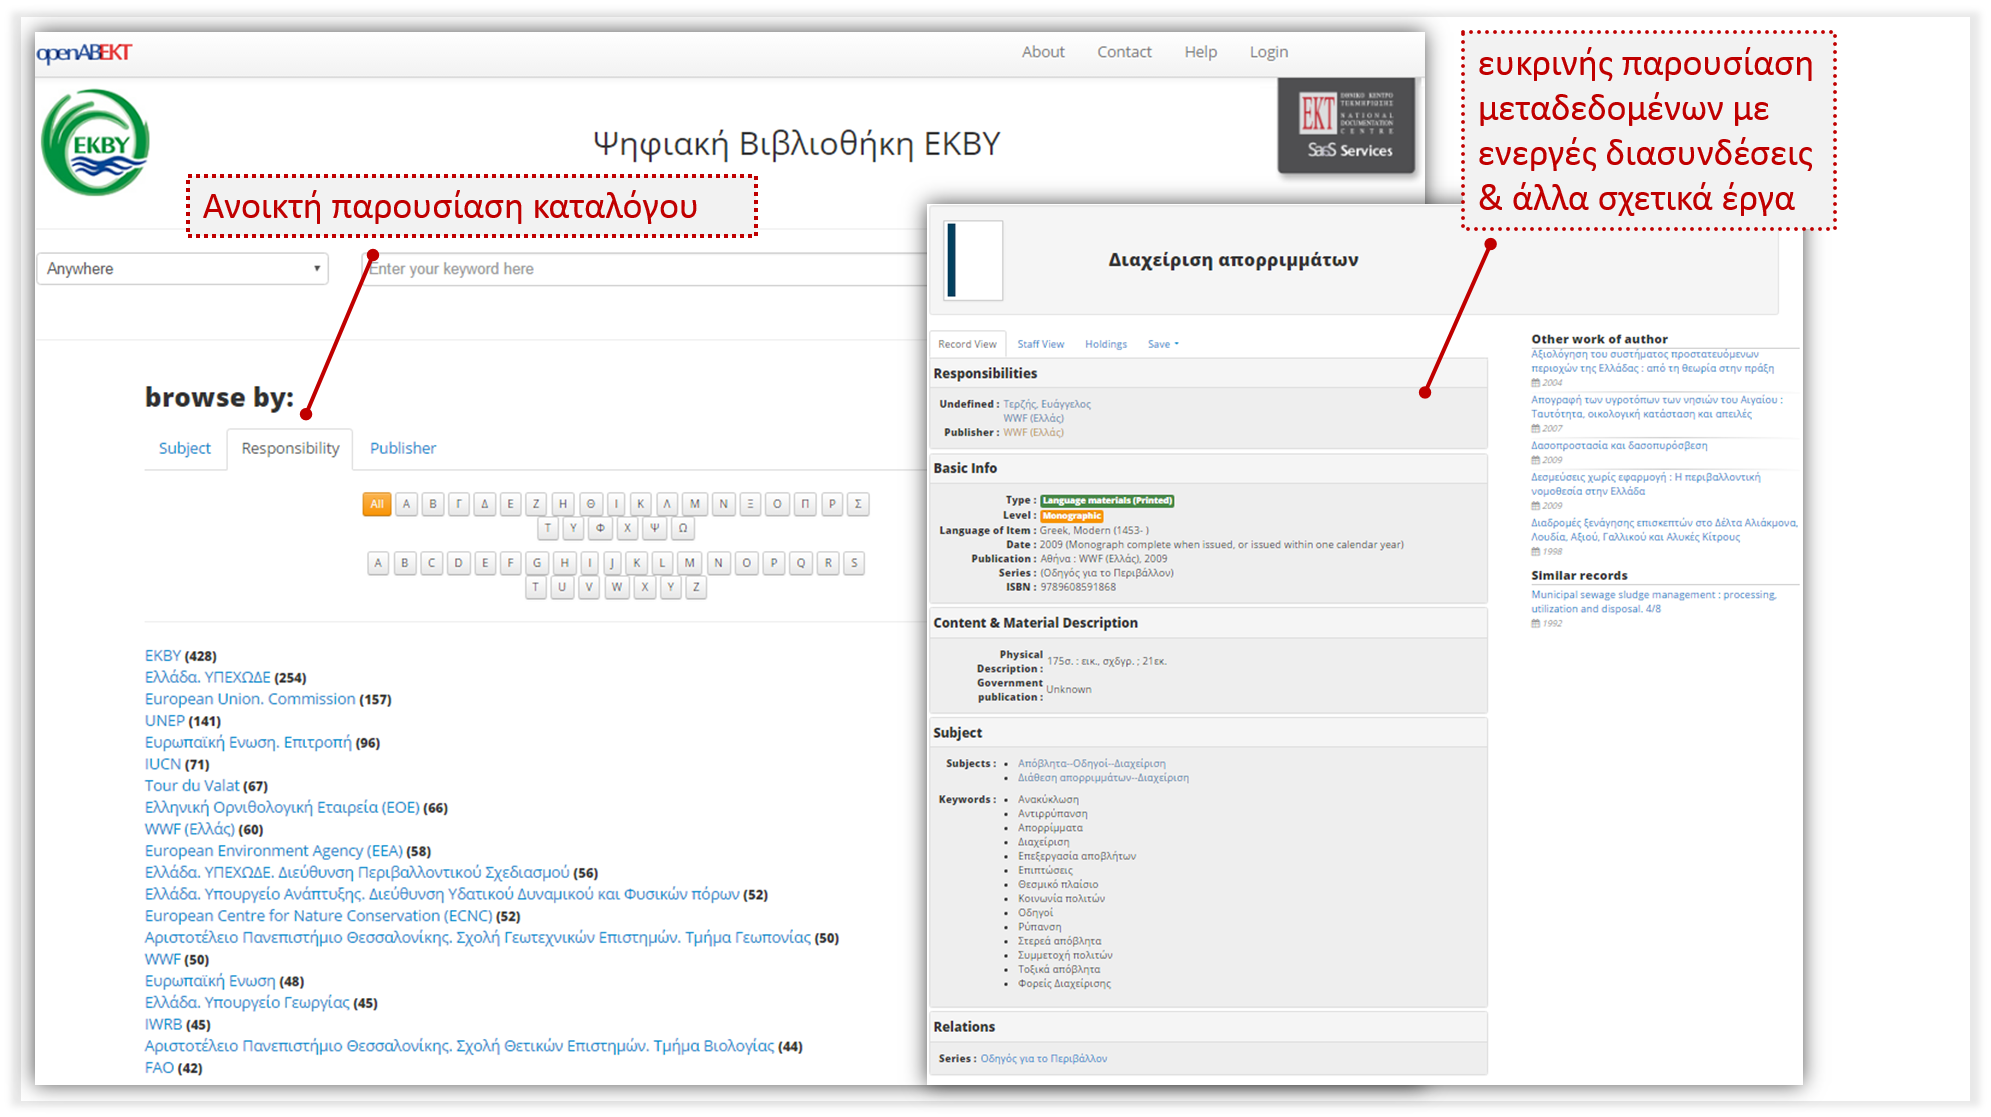Open subject Απόβλητα--Οδηγοί--Διαχείριση
This screenshot has height=1117, width=1991.
click(x=1091, y=764)
